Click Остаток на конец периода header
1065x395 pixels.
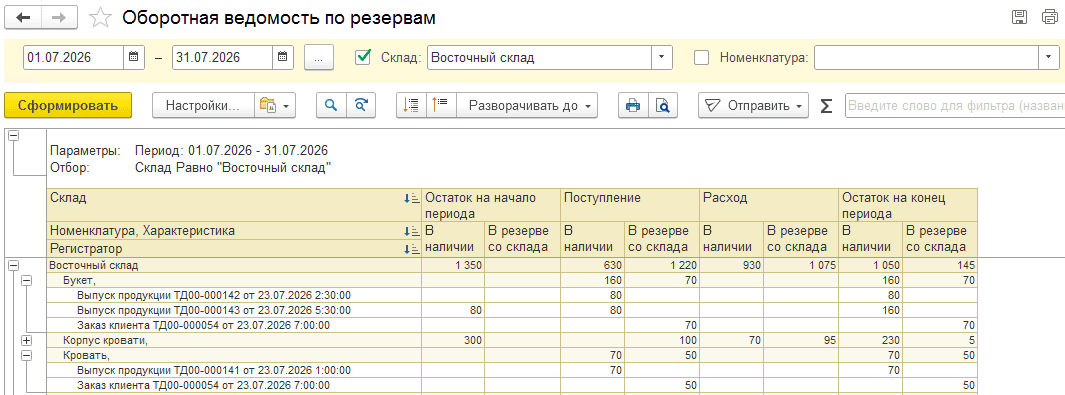pos(908,205)
